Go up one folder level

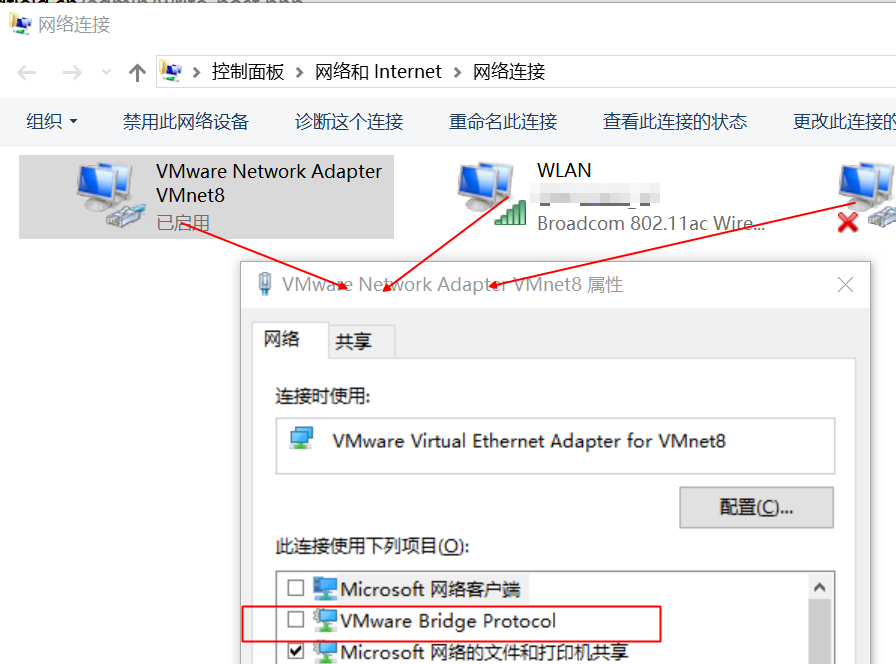click(x=137, y=73)
